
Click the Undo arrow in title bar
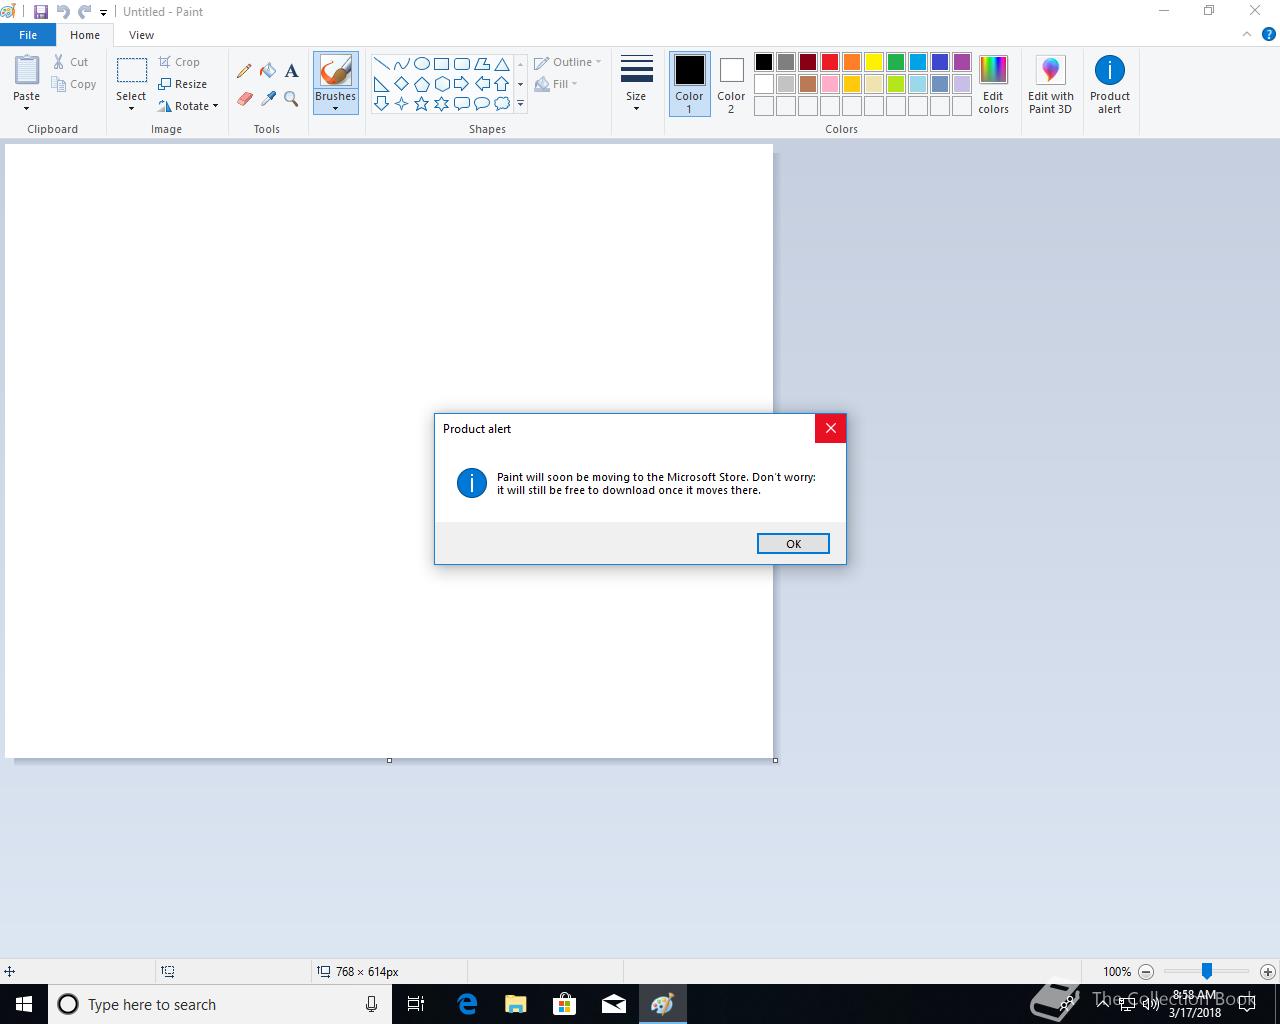point(63,12)
